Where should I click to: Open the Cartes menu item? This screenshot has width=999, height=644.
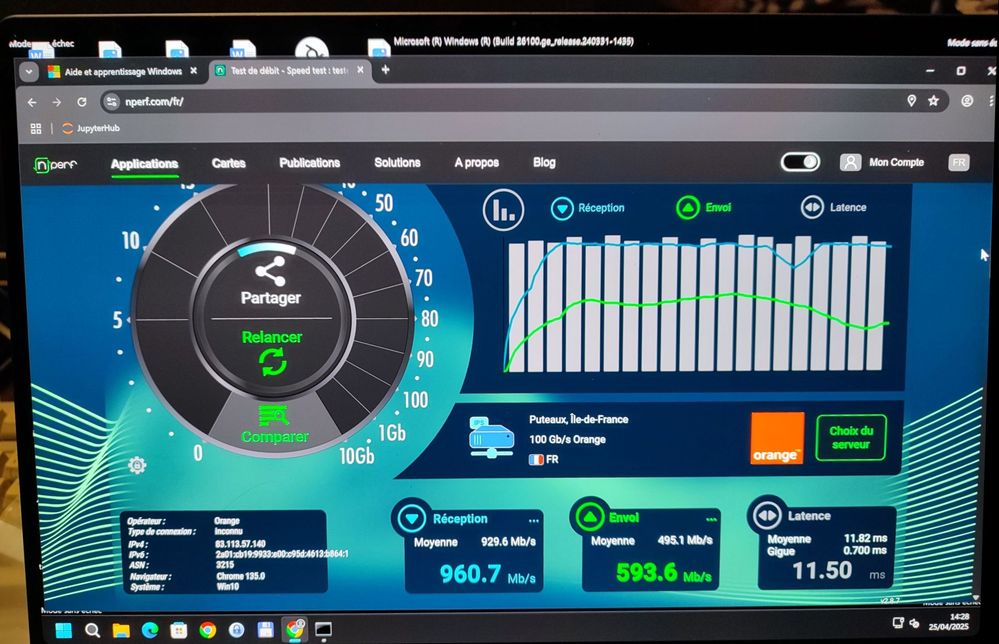click(x=229, y=163)
